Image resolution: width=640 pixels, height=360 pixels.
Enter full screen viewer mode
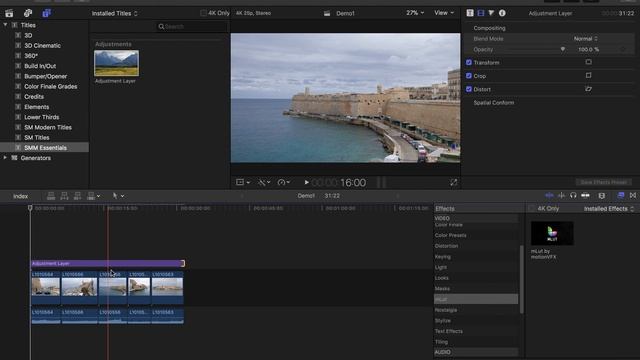tap(453, 182)
